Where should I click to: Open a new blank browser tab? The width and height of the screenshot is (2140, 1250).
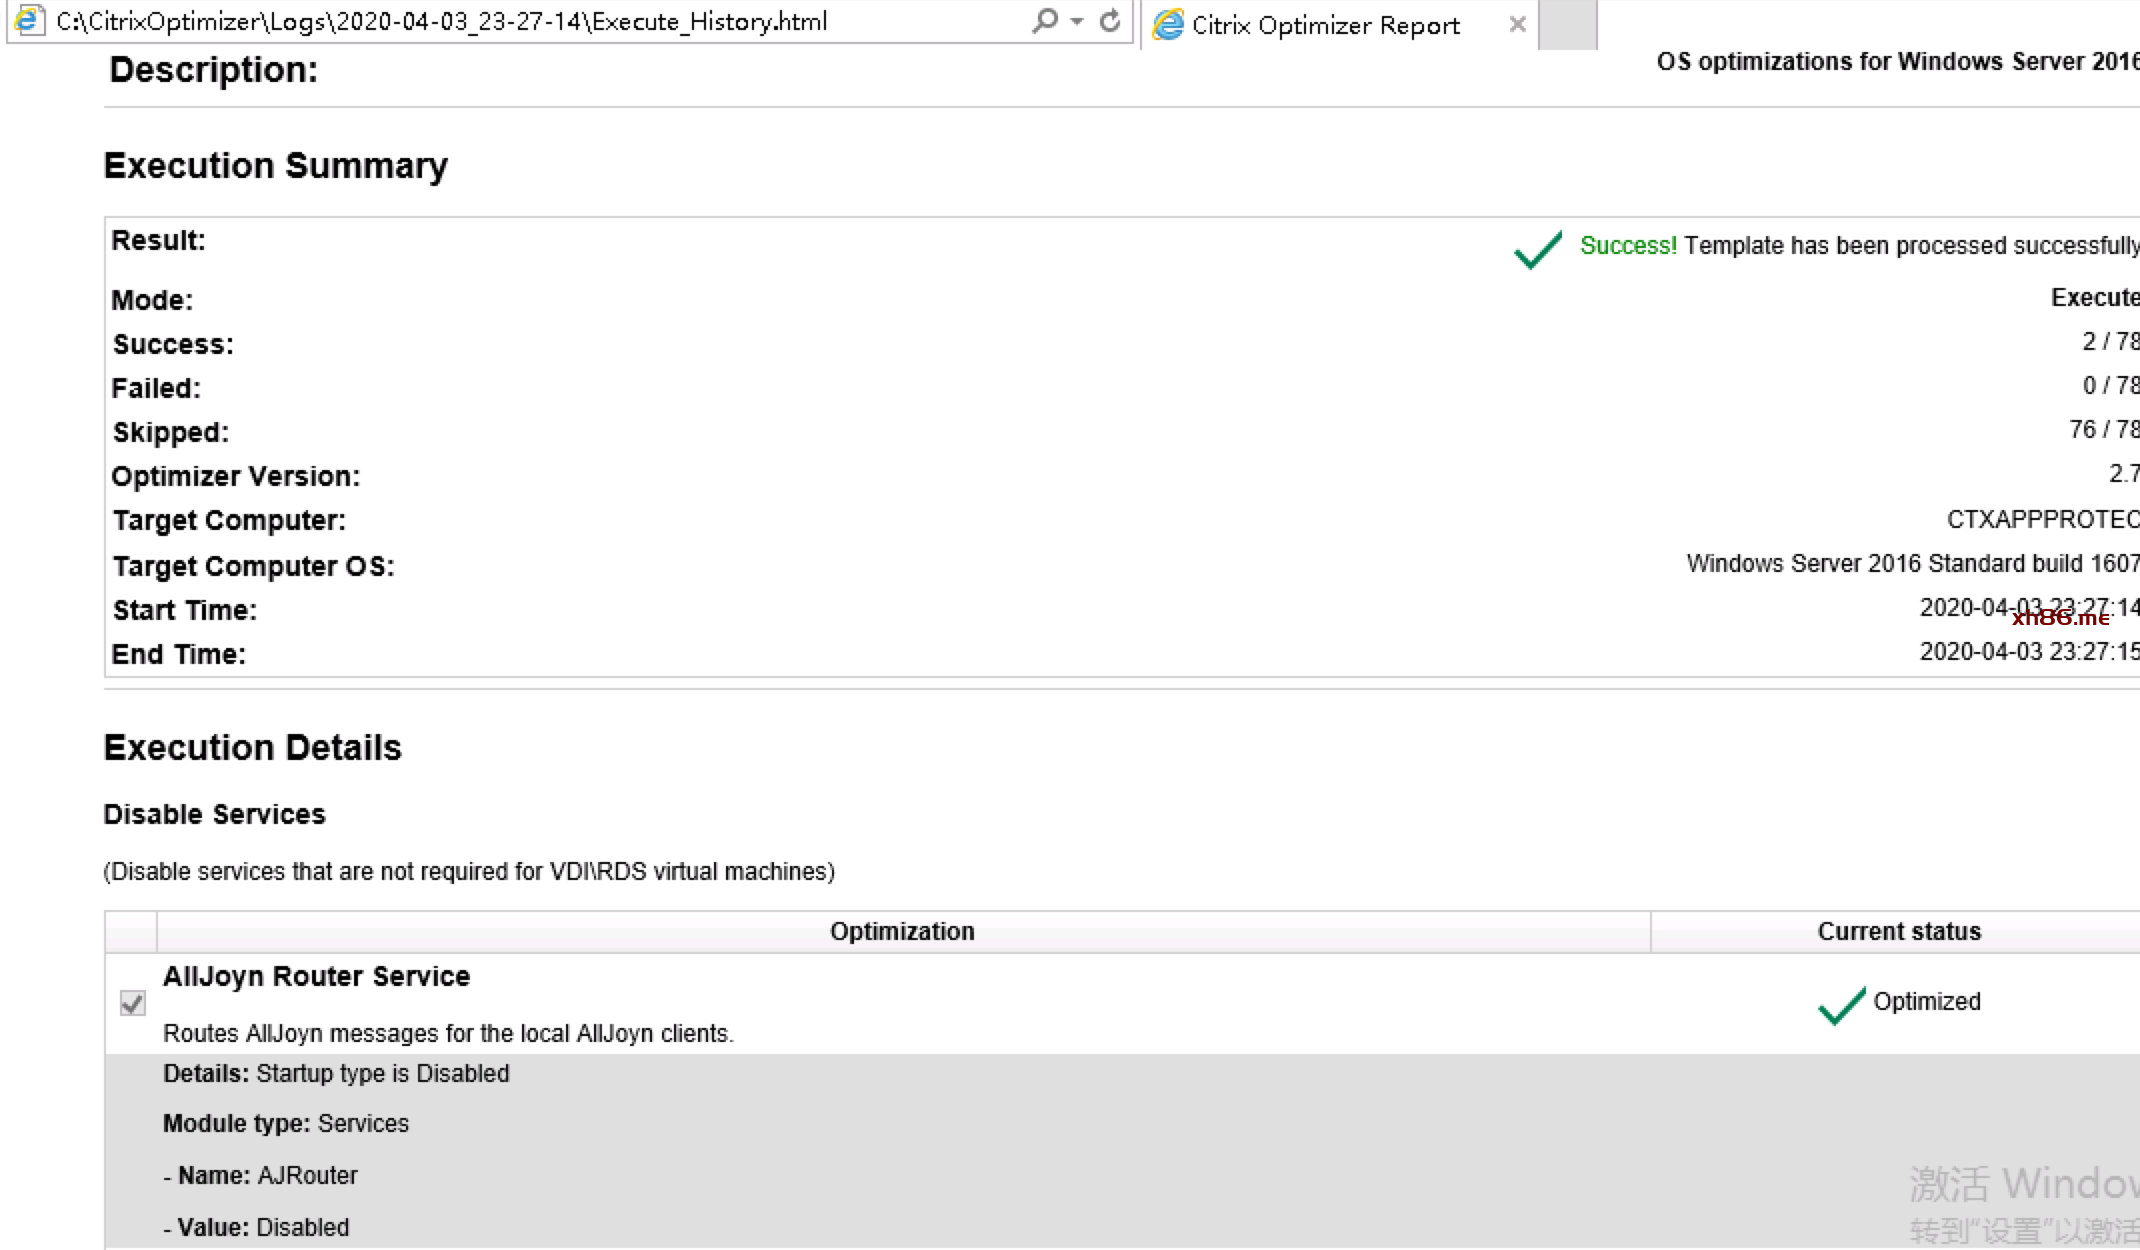point(1567,25)
